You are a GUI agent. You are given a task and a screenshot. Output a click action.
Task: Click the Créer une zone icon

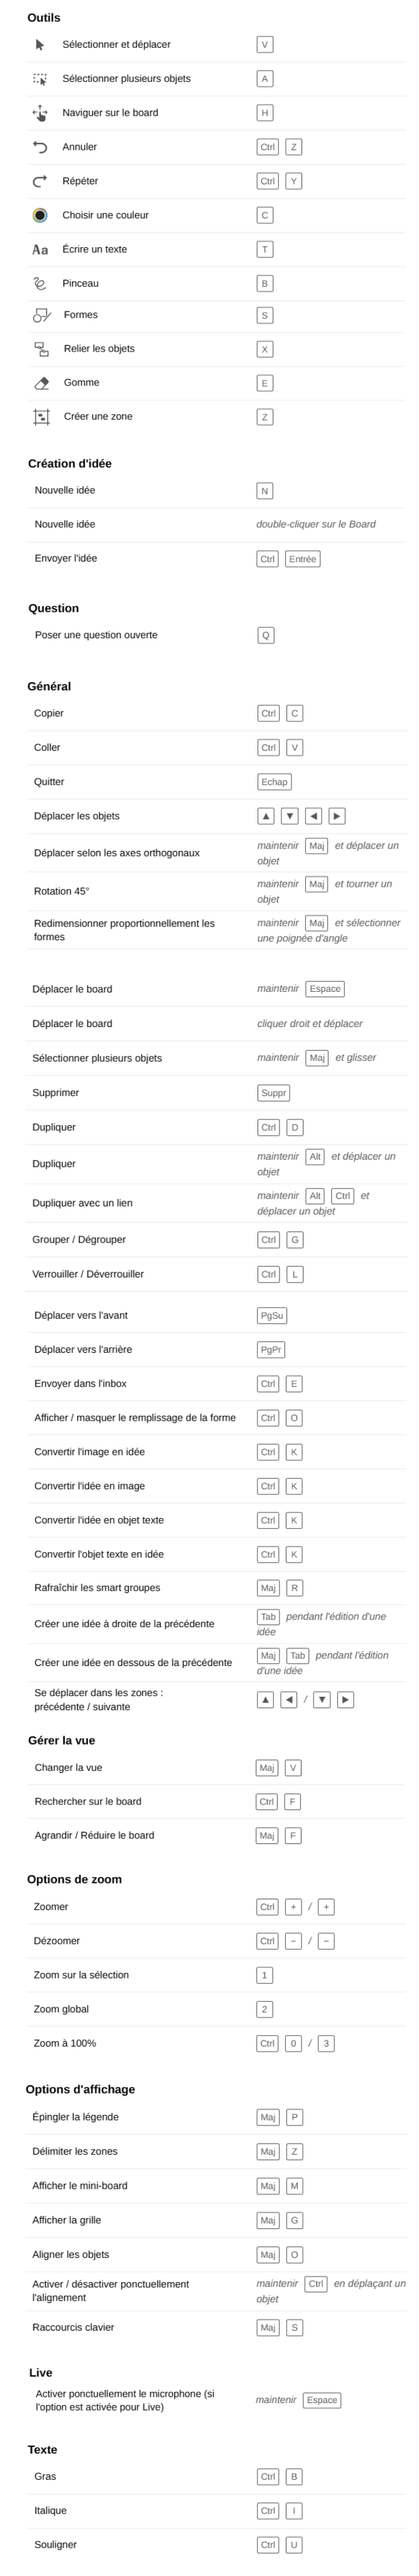pyautogui.click(x=42, y=417)
